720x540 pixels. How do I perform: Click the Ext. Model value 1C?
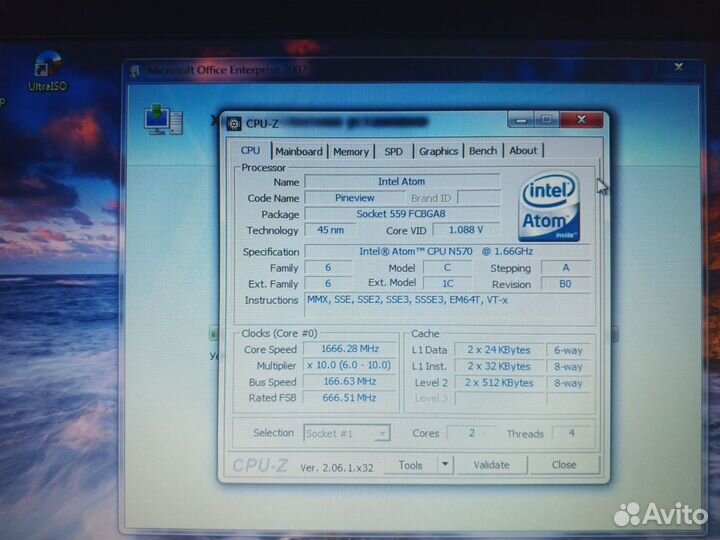(x=448, y=284)
